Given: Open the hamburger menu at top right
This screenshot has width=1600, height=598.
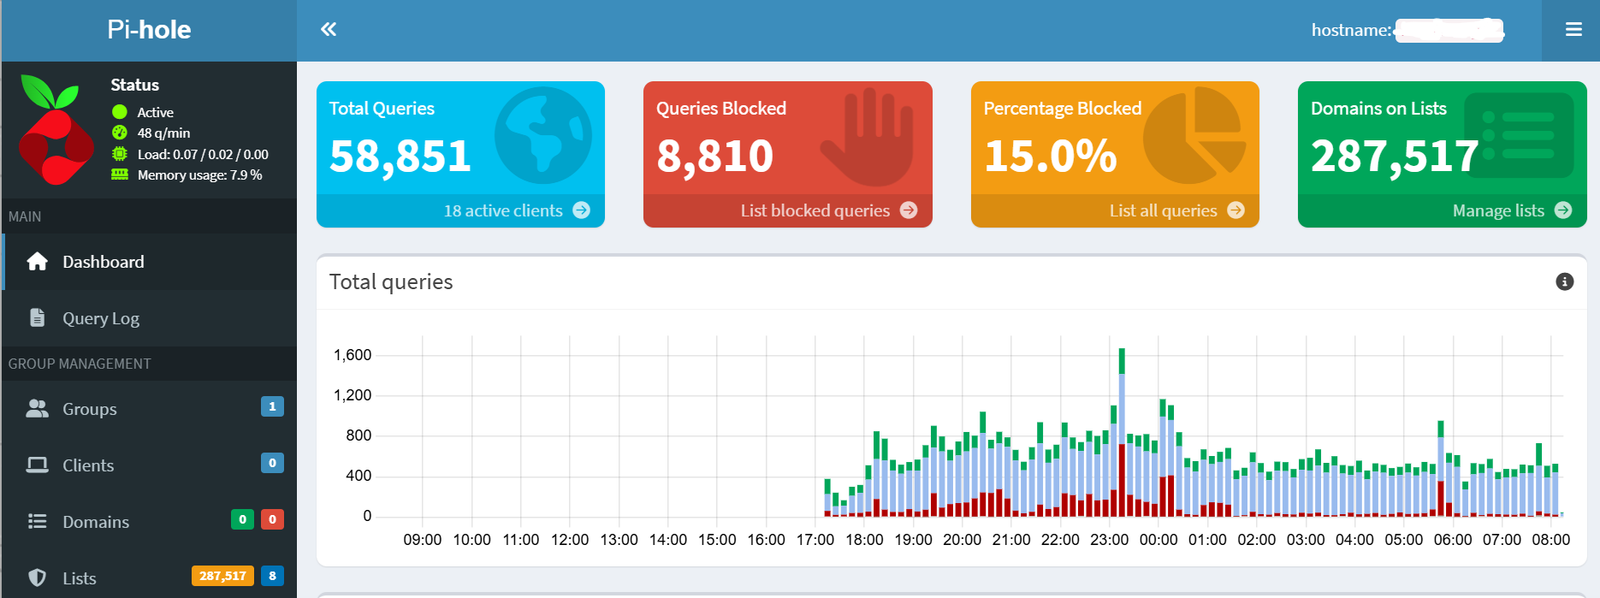Looking at the screenshot, I should click(1573, 30).
